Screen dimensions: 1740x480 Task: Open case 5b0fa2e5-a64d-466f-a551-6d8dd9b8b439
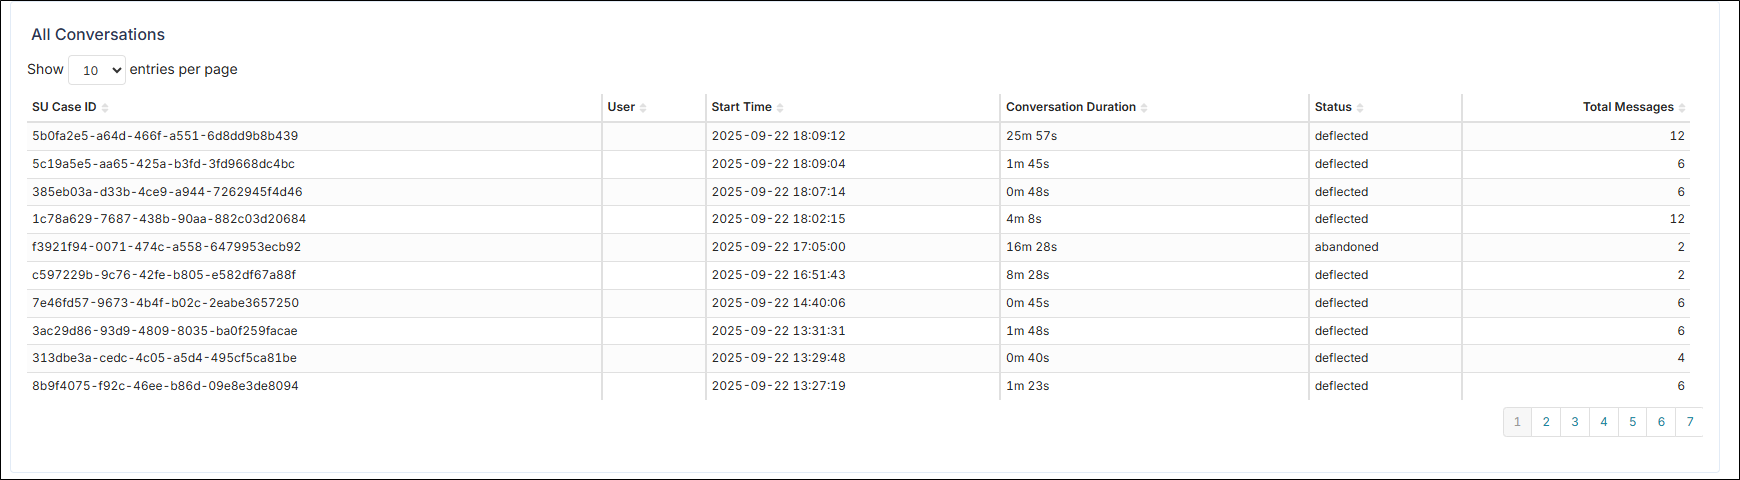point(165,136)
